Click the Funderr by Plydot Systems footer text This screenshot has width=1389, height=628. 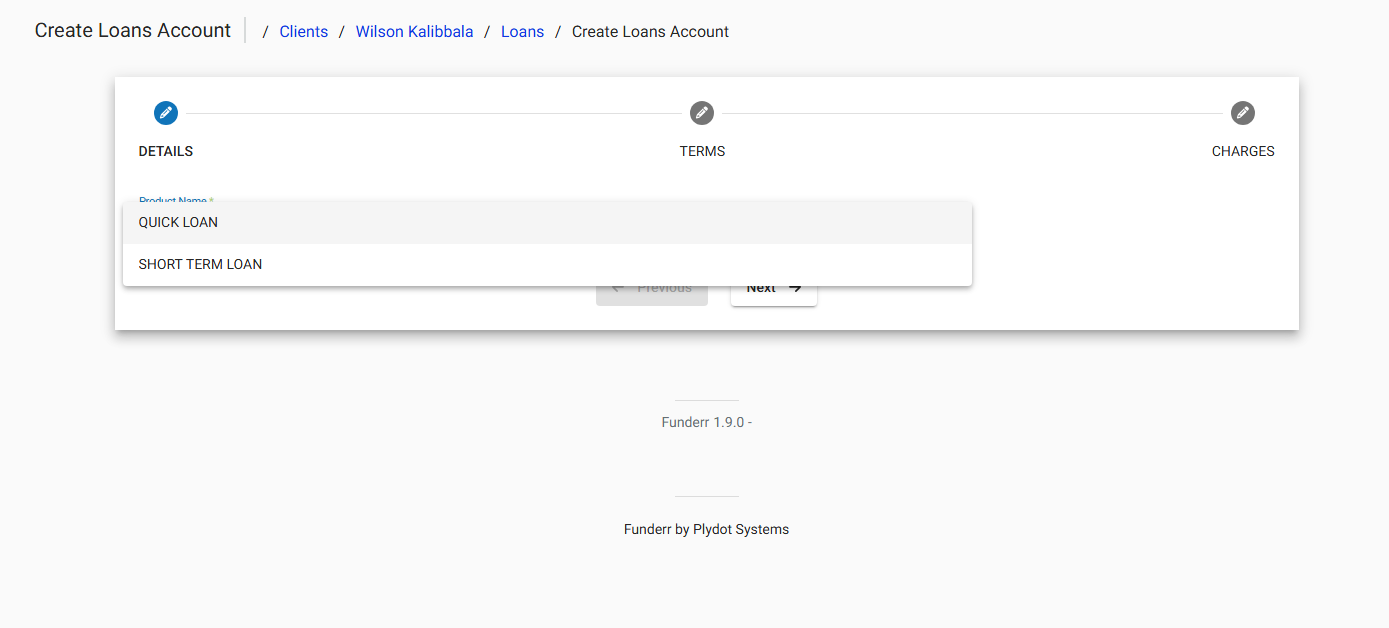706,529
